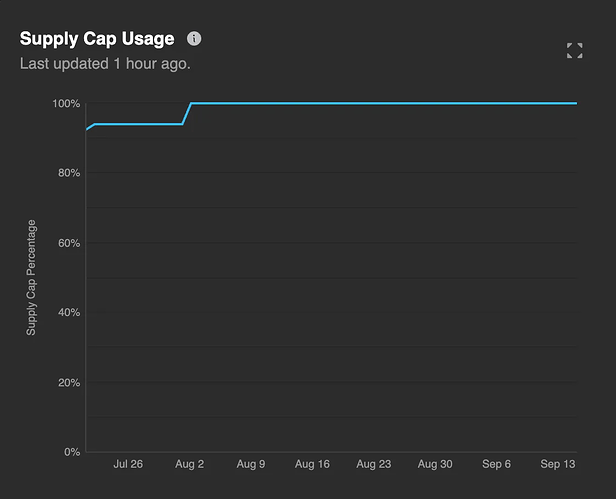Select the Aug 30 date label
This screenshot has width=616, height=499.
(x=435, y=464)
